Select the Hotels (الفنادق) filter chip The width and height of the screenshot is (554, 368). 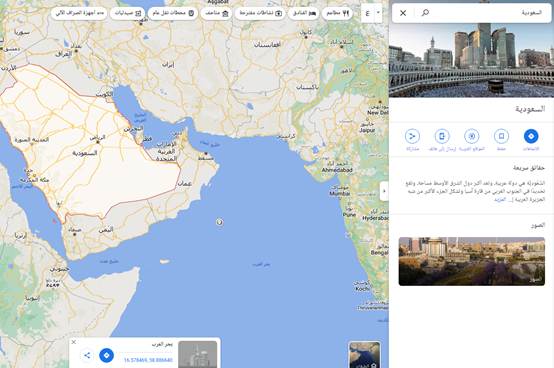(304, 13)
